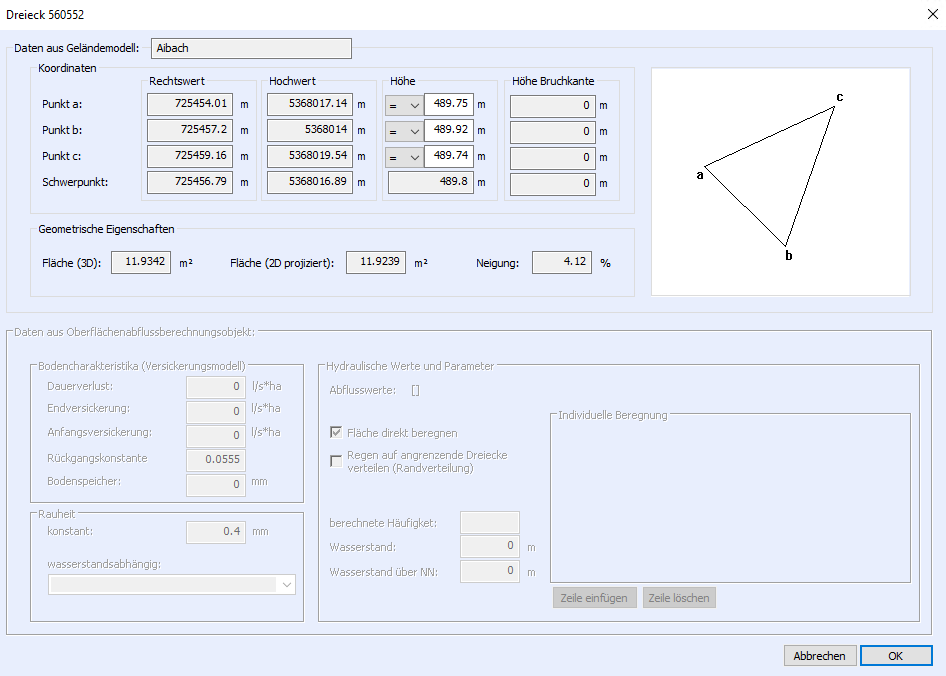946x676 pixels.
Task: Click the Rechtswert field for Punkt a
Action: point(190,104)
